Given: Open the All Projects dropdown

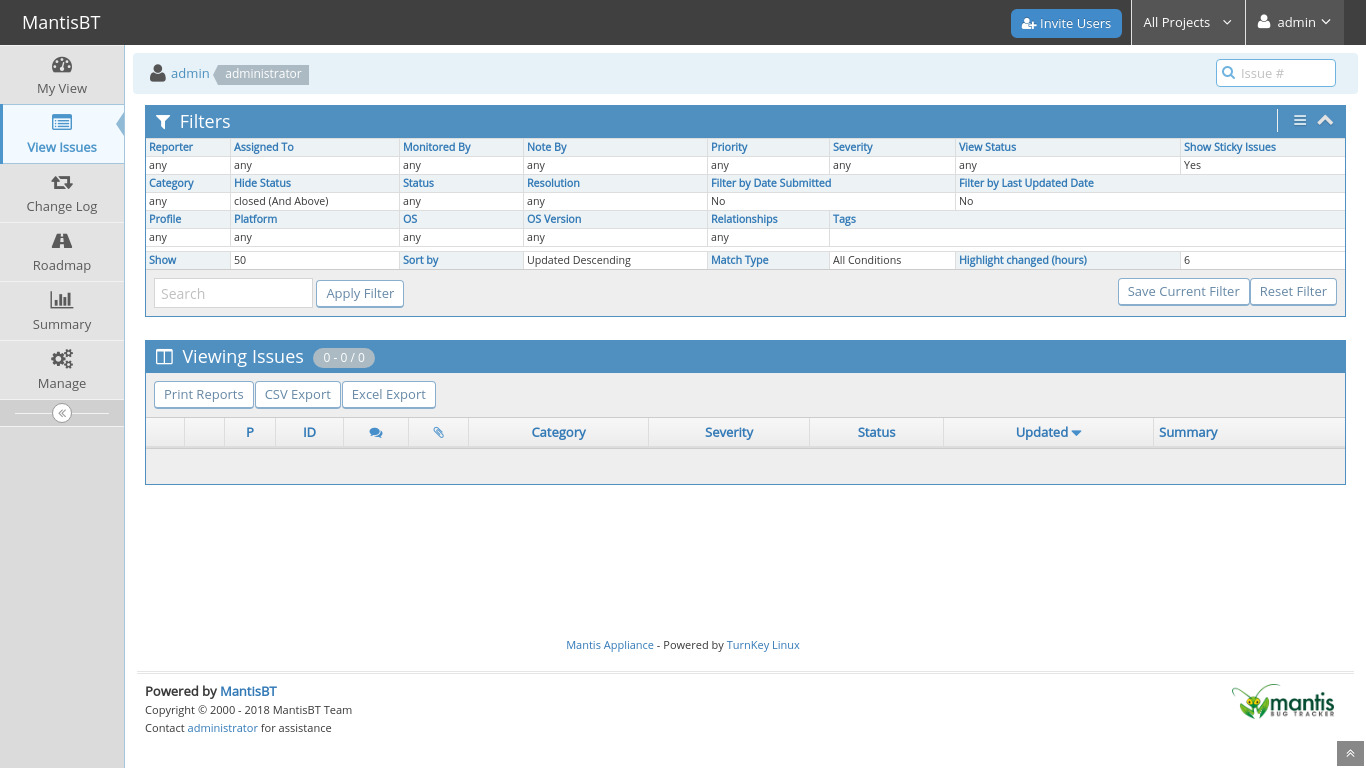Looking at the screenshot, I should pos(1187,22).
